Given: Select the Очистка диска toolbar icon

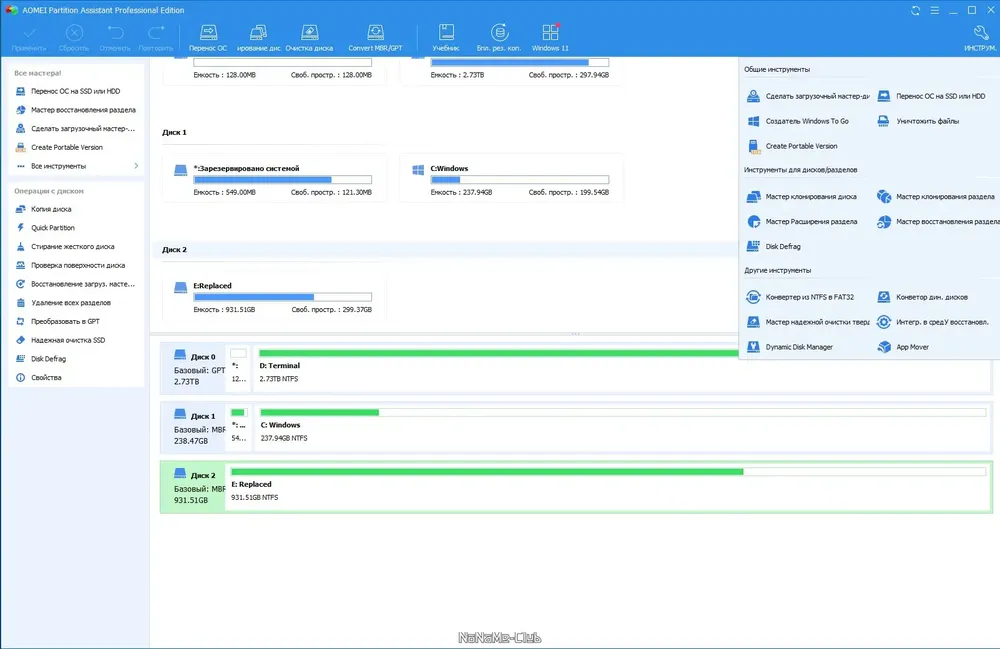Looking at the screenshot, I should coord(309,38).
